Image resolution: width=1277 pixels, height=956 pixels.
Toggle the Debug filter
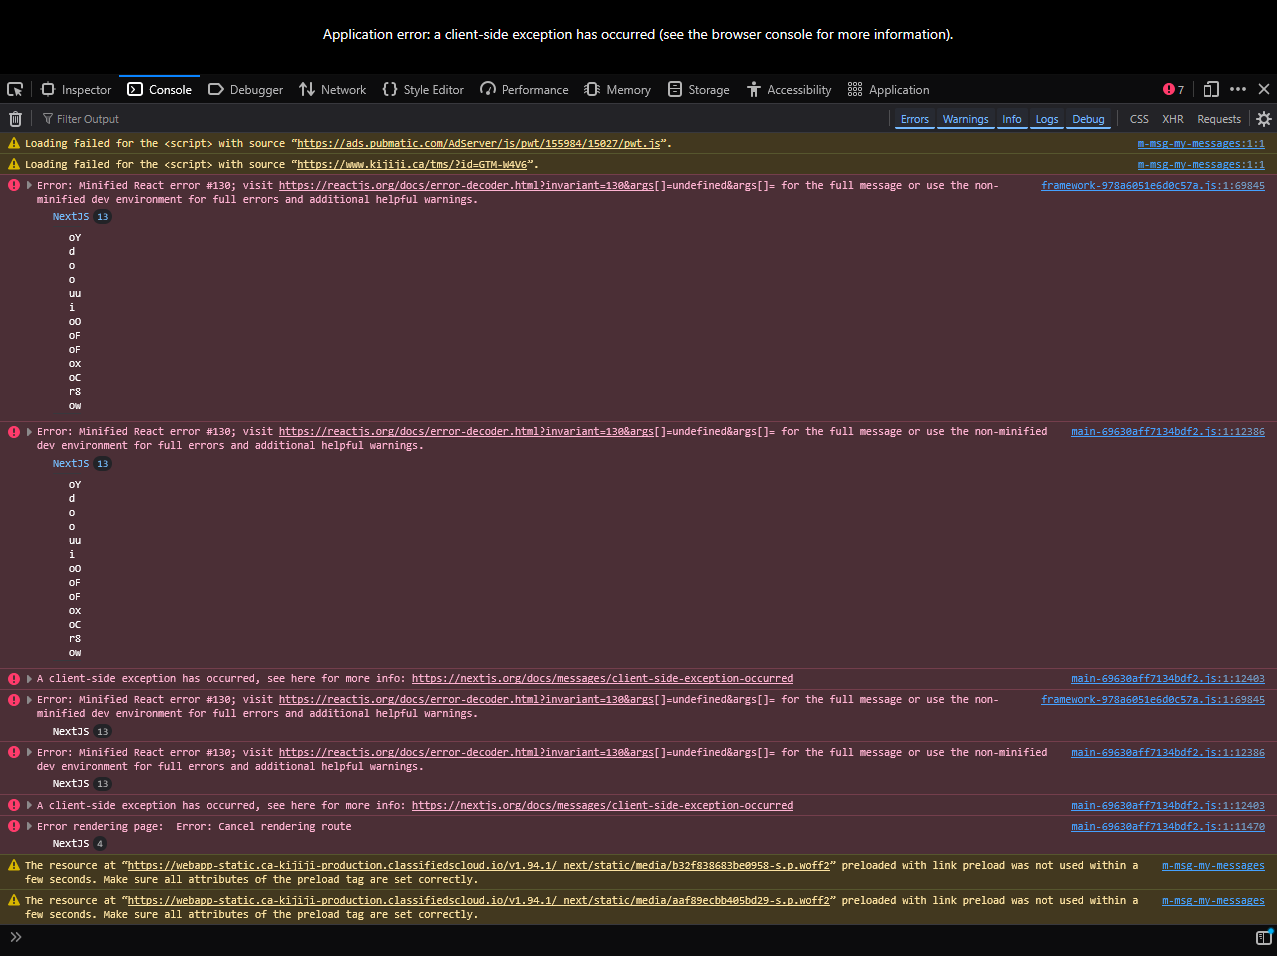coord(1088,119)
